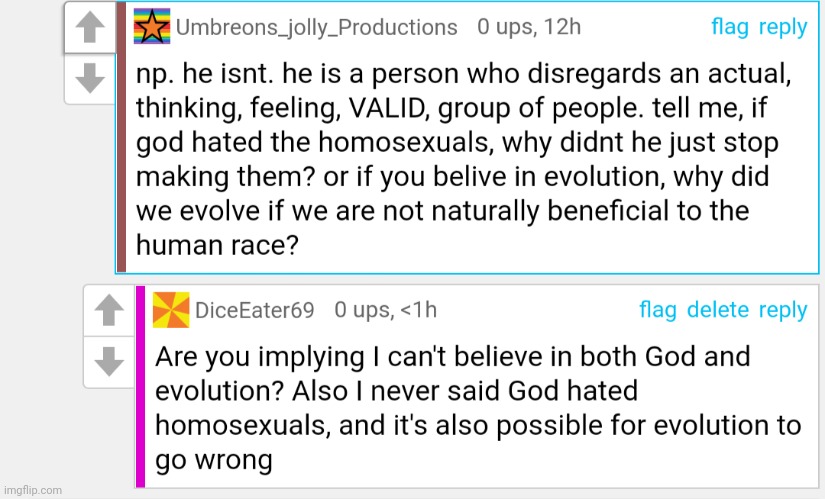825x499 pixels.
Task: Click the magenta bar beside the DiceEater69 comment
Action: (140, 387)
